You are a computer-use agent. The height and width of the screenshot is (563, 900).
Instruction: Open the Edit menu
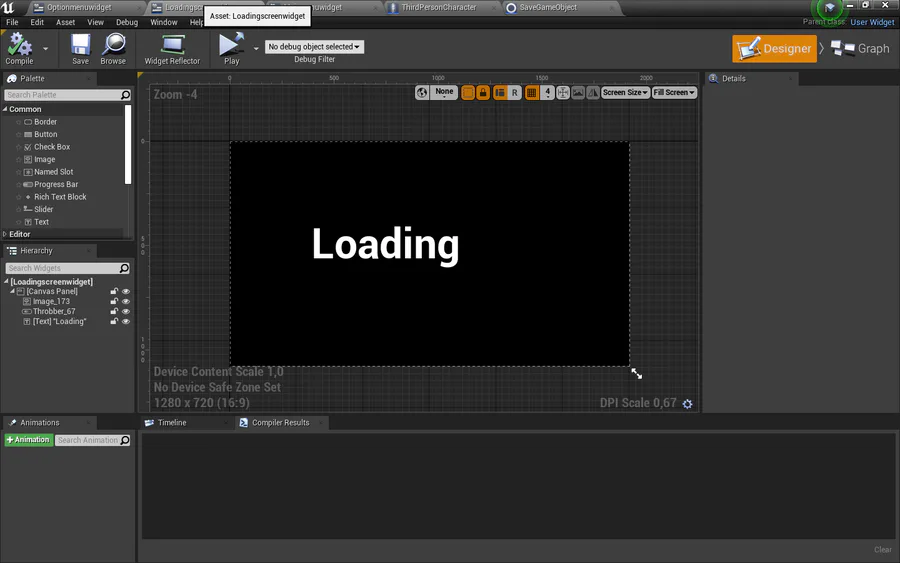tap(37, 22)
